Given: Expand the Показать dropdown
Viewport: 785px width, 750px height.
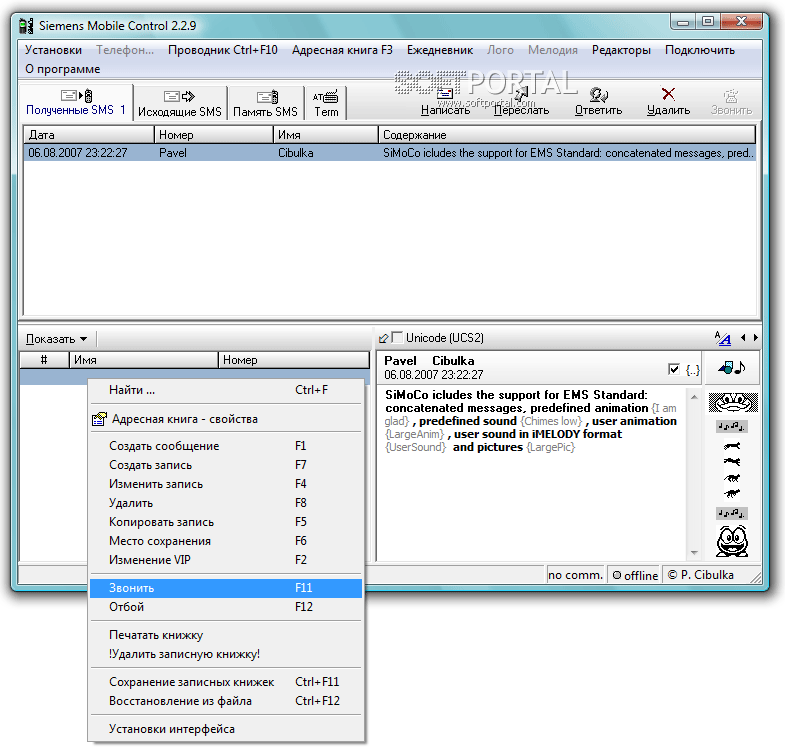Looking at the screenshot, I should pos(57,339).
